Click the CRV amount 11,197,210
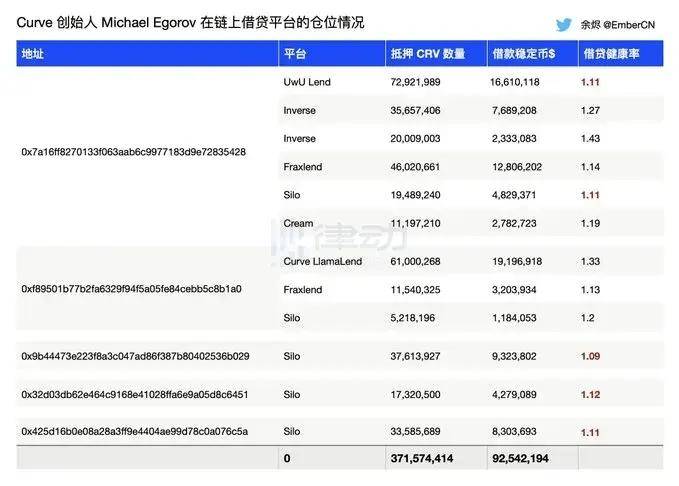Screen dimensions: 679x486 (x=415, y=224)
